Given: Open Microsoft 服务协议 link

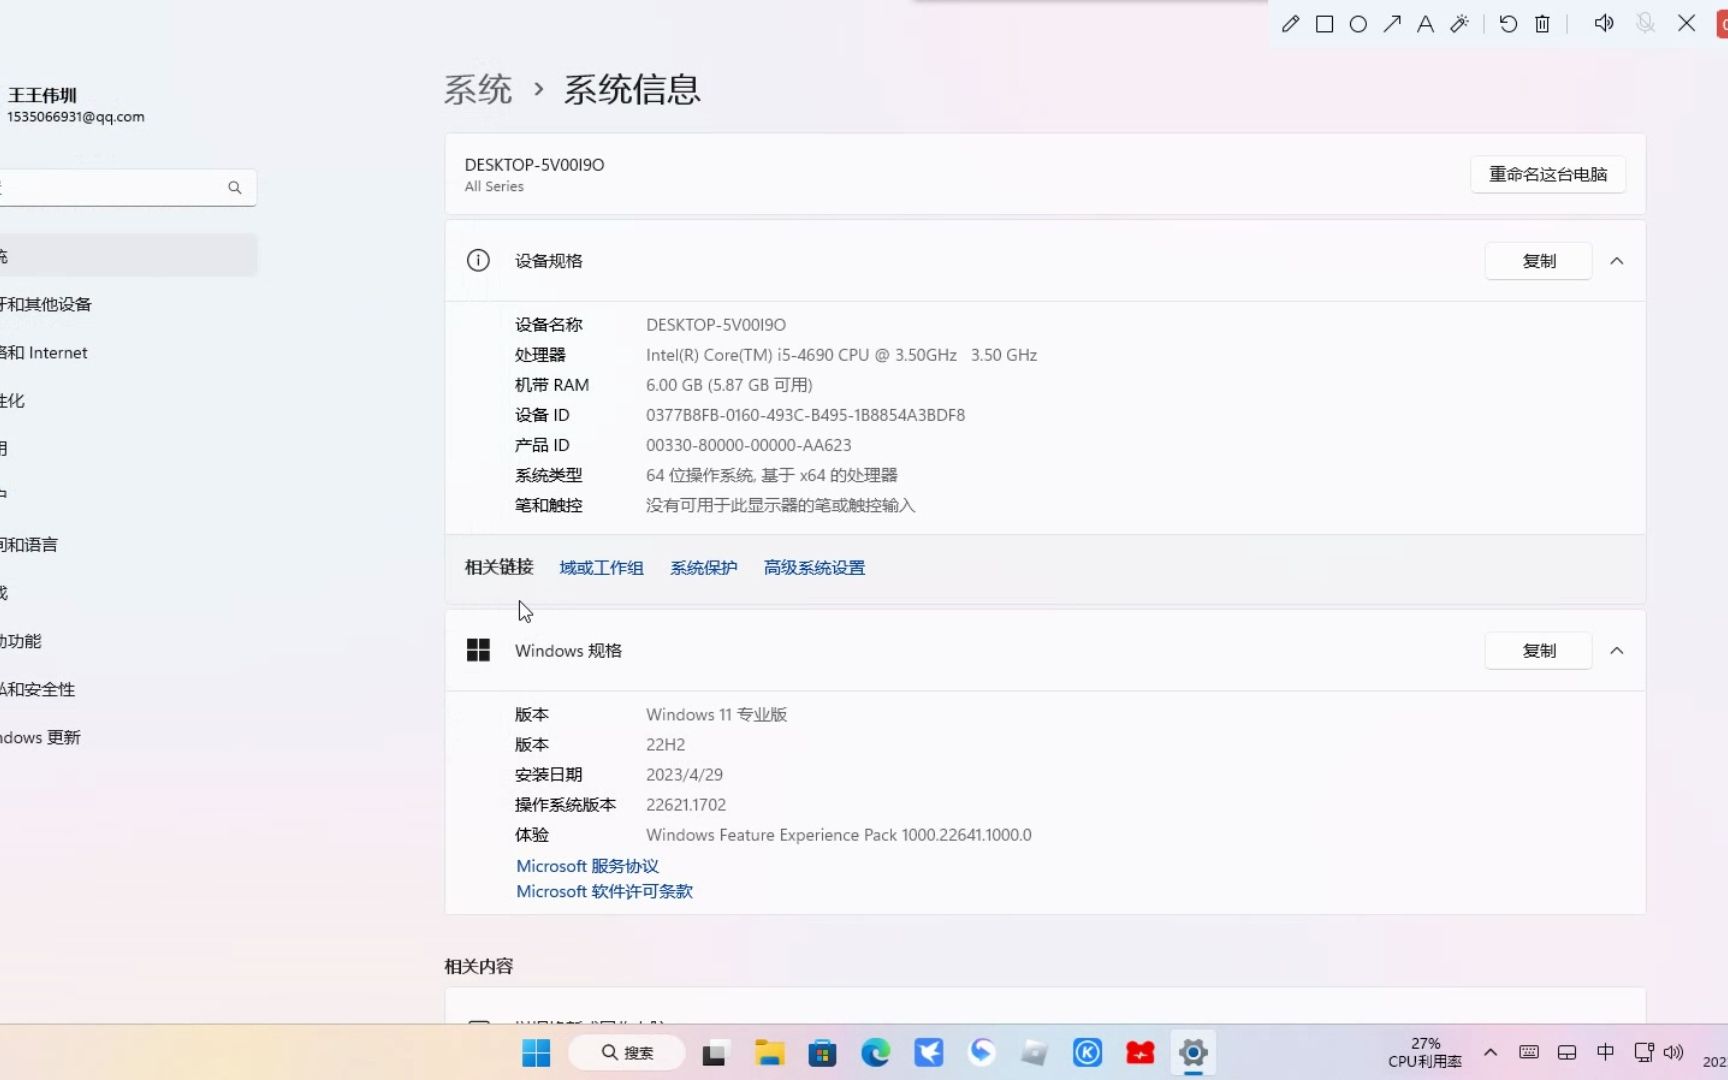Looking at the screenshot, I should pyautogui.click(x=587, y=866).
